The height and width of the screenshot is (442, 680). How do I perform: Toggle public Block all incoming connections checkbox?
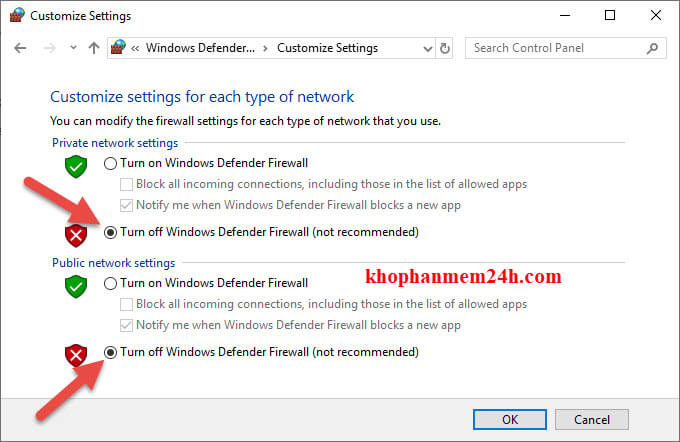[126, 304]
